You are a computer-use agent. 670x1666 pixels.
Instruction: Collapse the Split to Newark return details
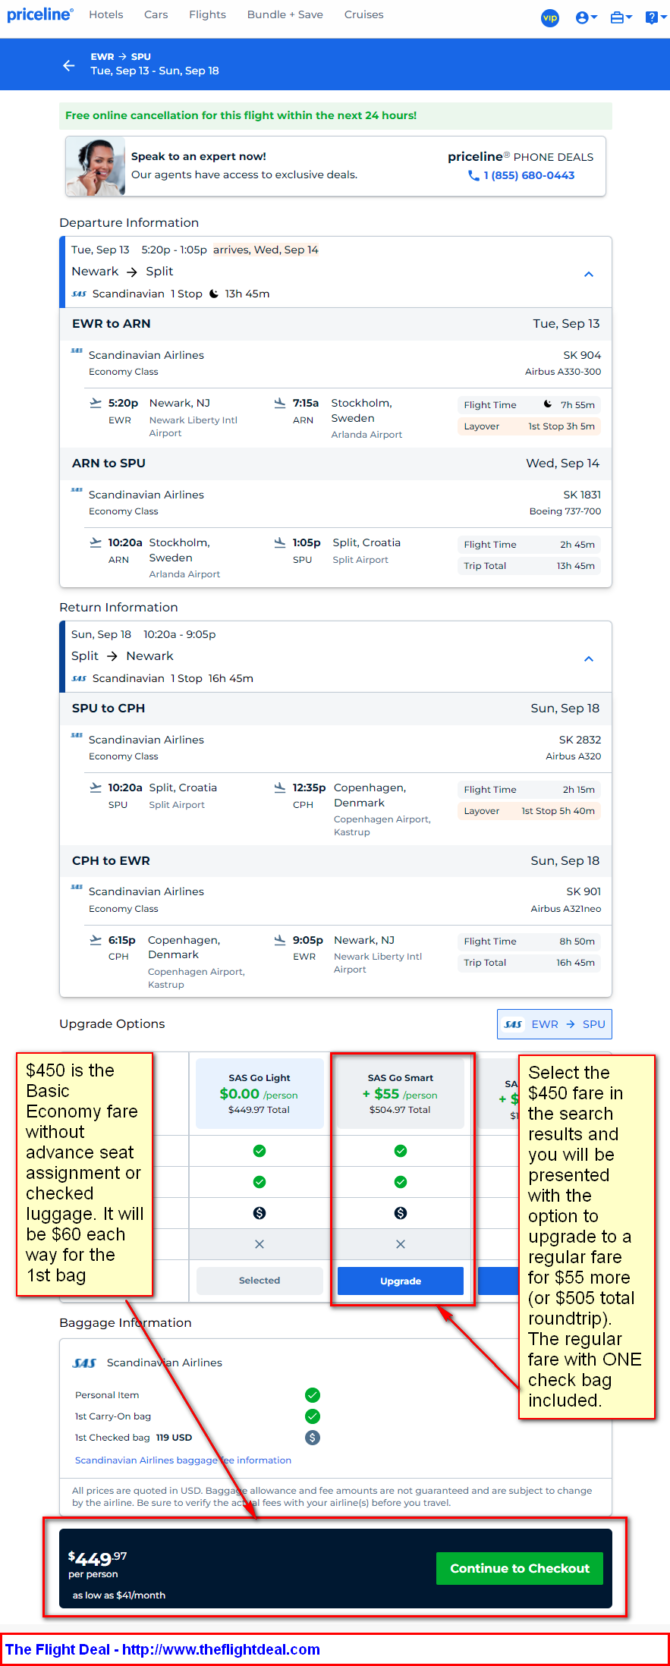[x=589, y=659]
